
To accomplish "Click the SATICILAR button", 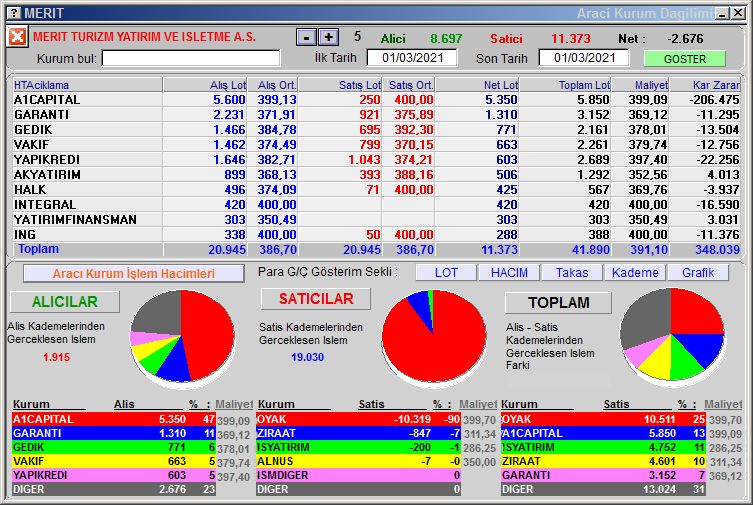I will [316, 299].
